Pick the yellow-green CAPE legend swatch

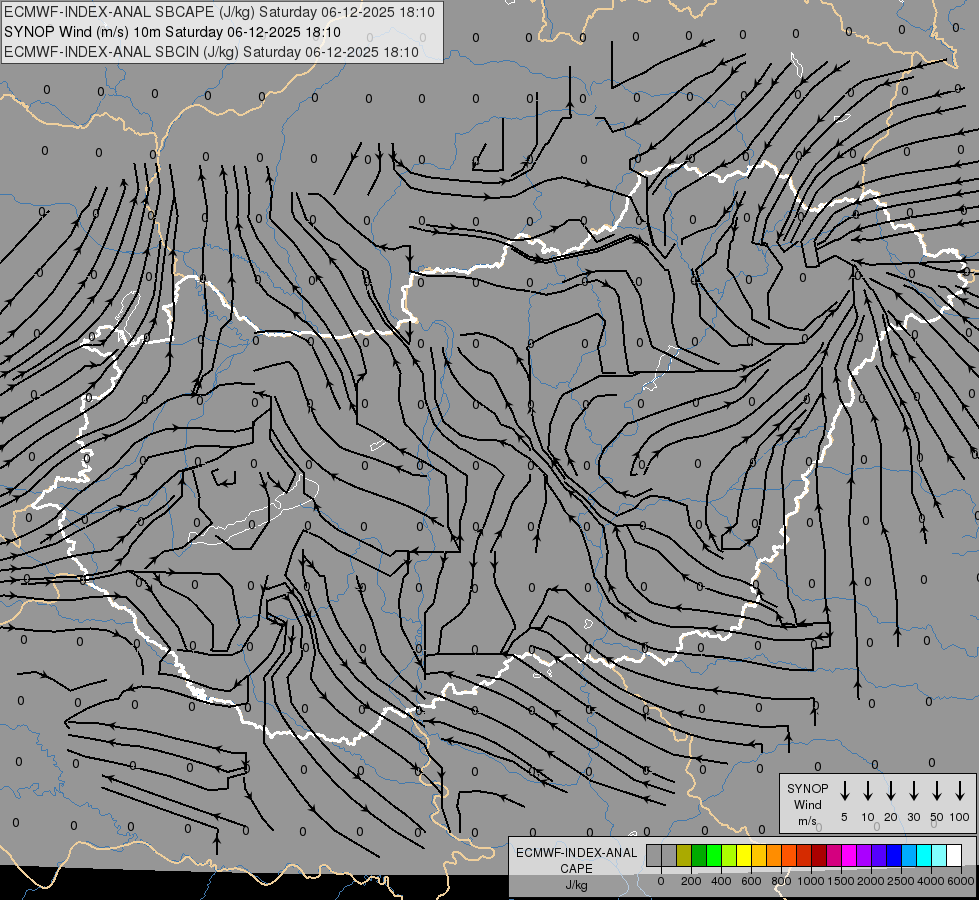click(x=729, y=855)
